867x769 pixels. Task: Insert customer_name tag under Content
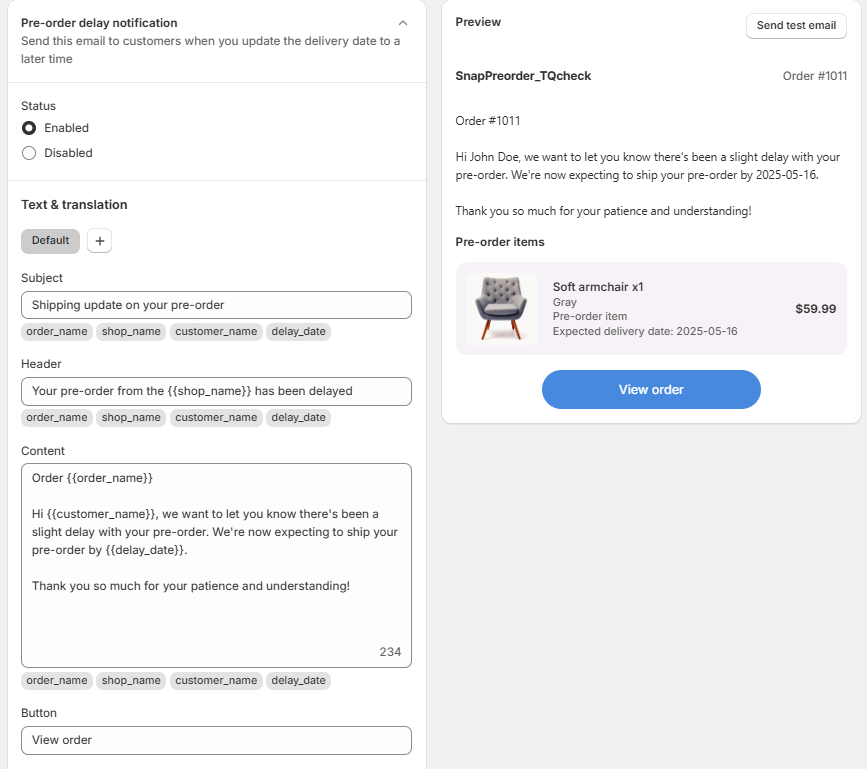[x=216, y=681]
